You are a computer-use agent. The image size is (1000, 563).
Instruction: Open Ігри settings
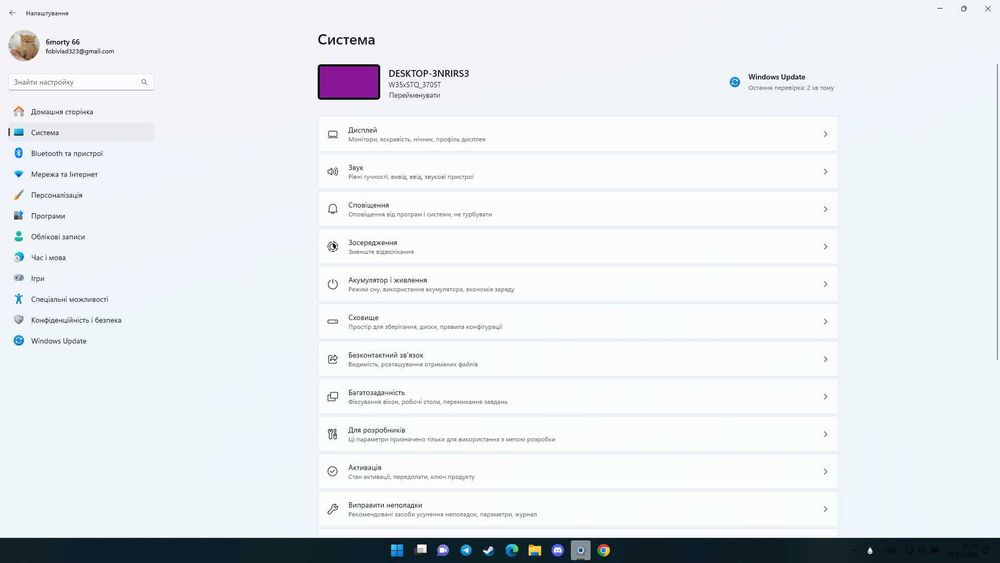tap(81, 279)
